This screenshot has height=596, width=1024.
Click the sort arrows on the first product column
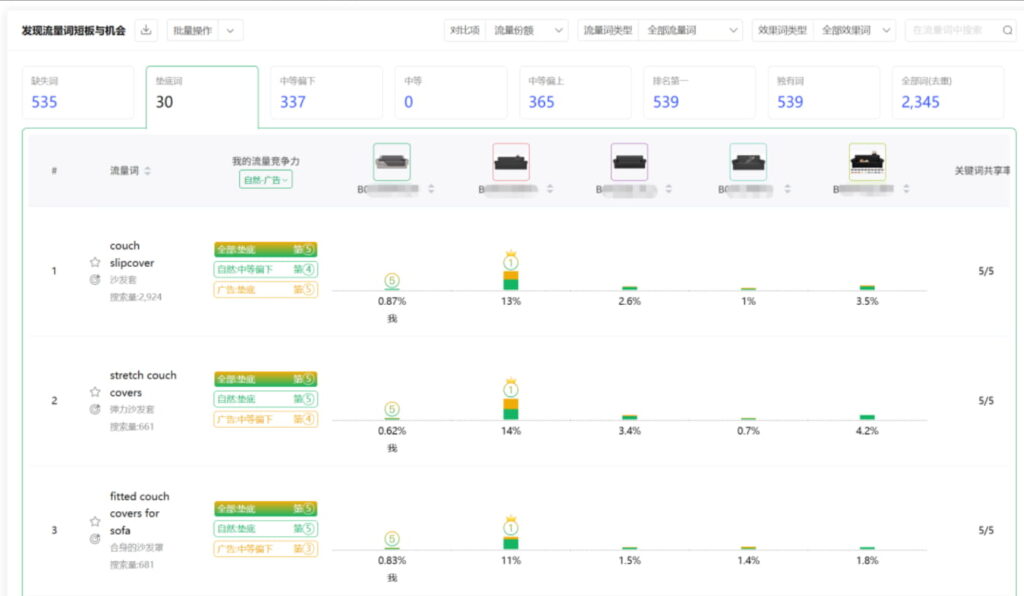point(430,189)
